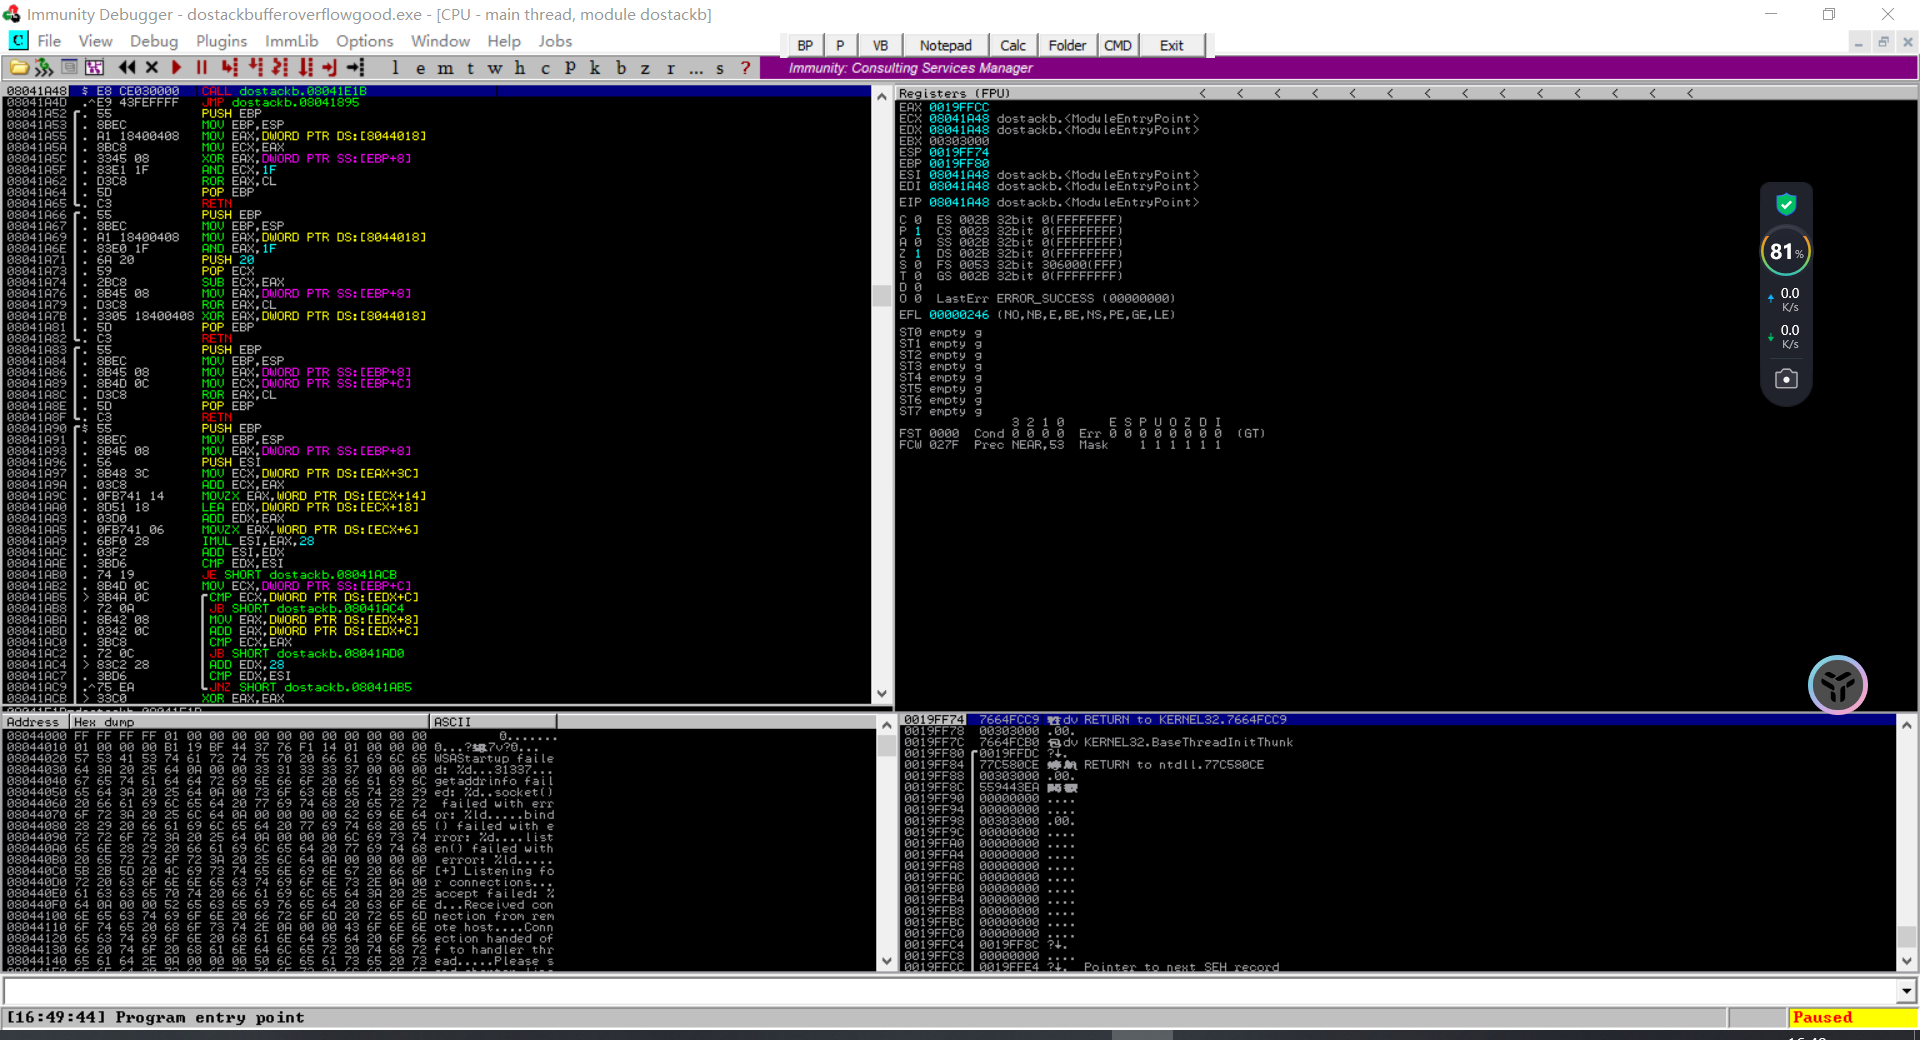Click disassembly pane scroll-up arrow
This screenshot has width=1920, height=1040.
tap(881, 96)
